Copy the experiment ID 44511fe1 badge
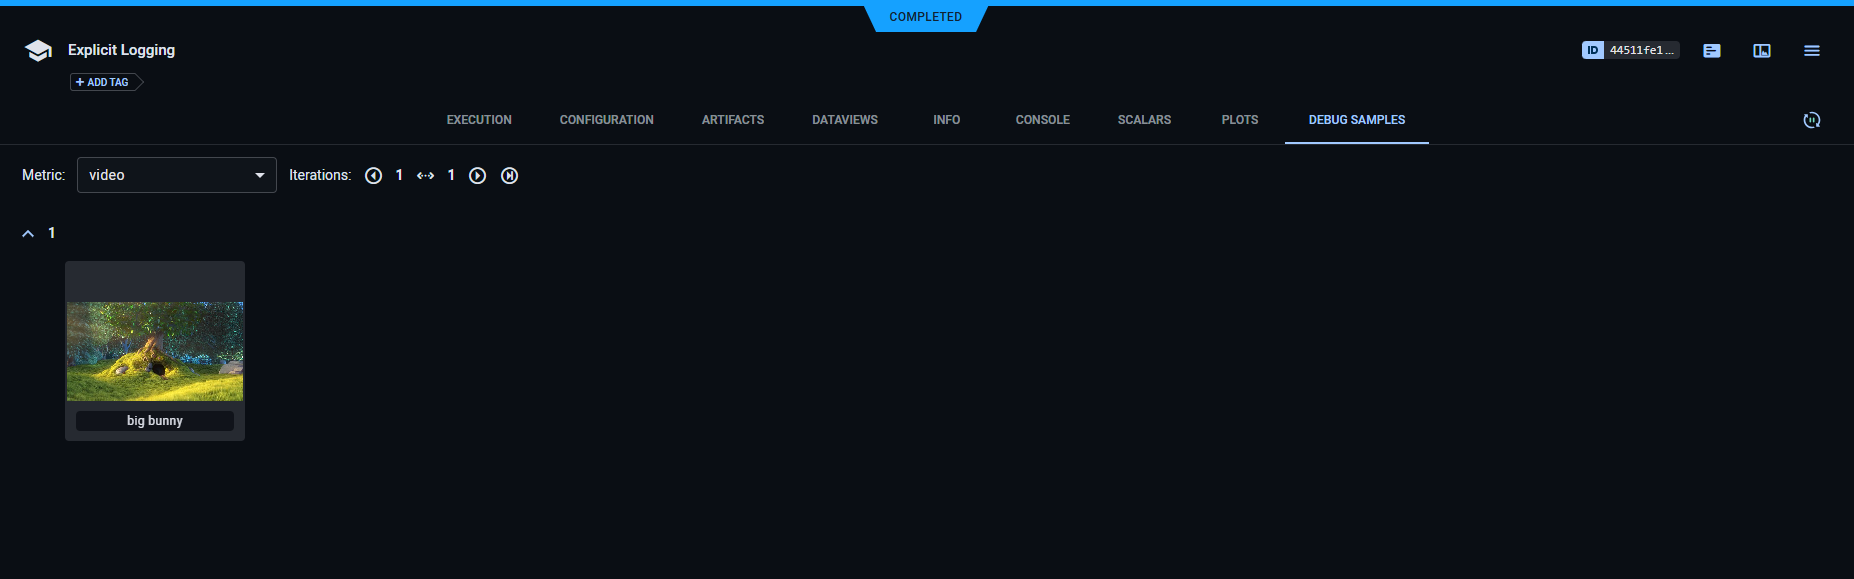Image resolution: width=1854 pixels, height=579 pixels. click(1629, 50)
